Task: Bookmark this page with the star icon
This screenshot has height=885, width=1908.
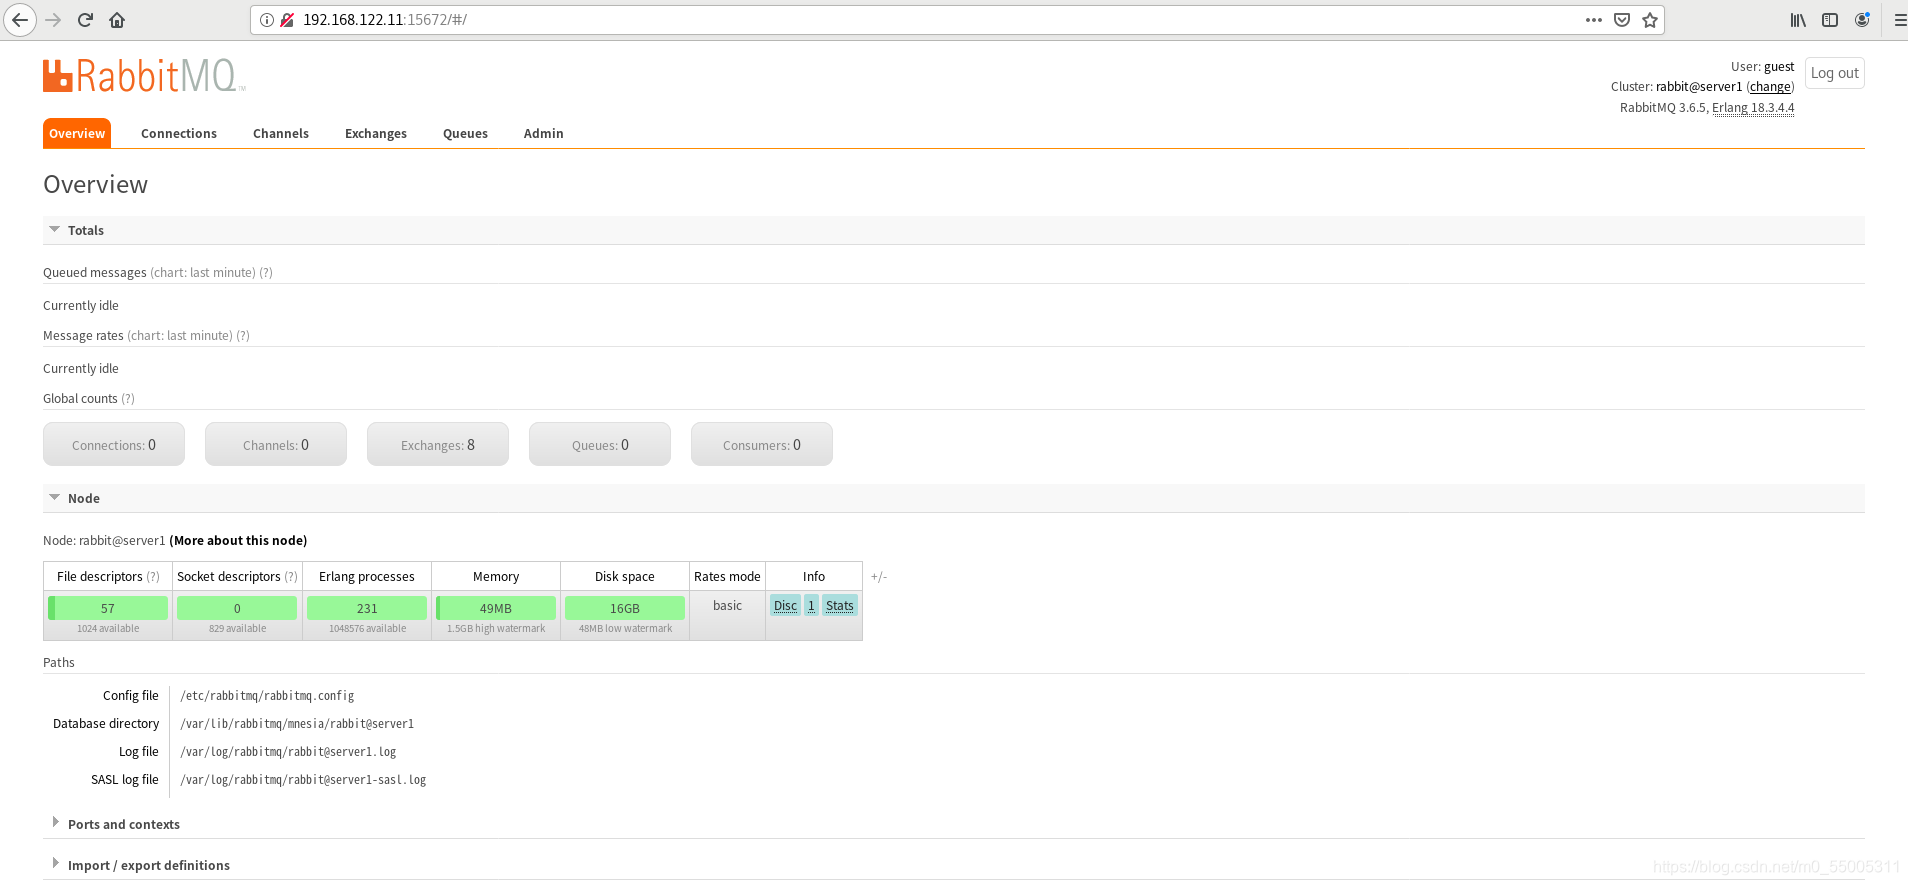Action: 1650,20
